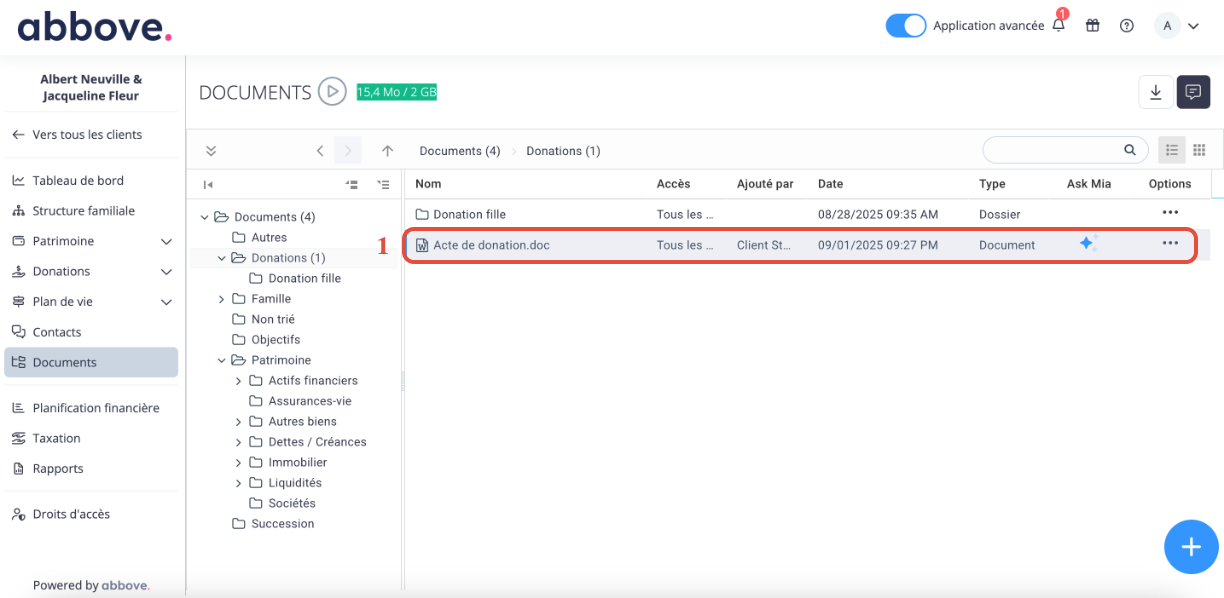Click the blue plus add button

tap(1190, 546)
